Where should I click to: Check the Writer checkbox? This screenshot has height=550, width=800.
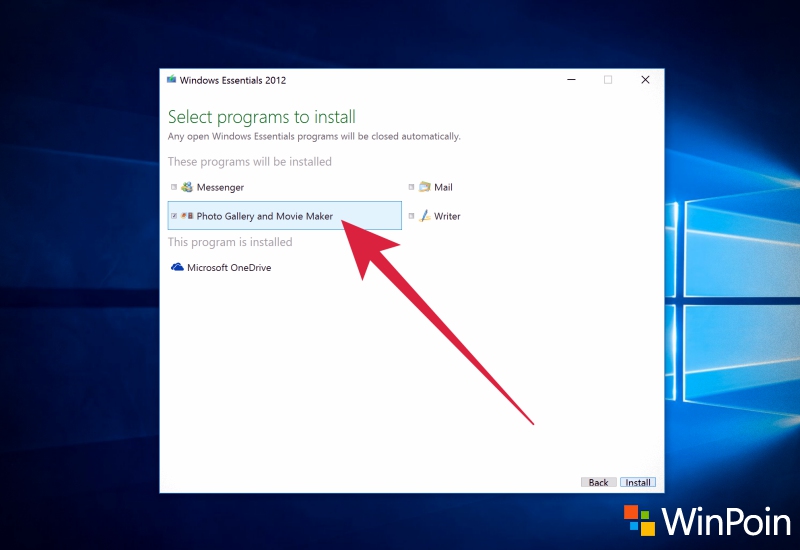click(411, 216)
